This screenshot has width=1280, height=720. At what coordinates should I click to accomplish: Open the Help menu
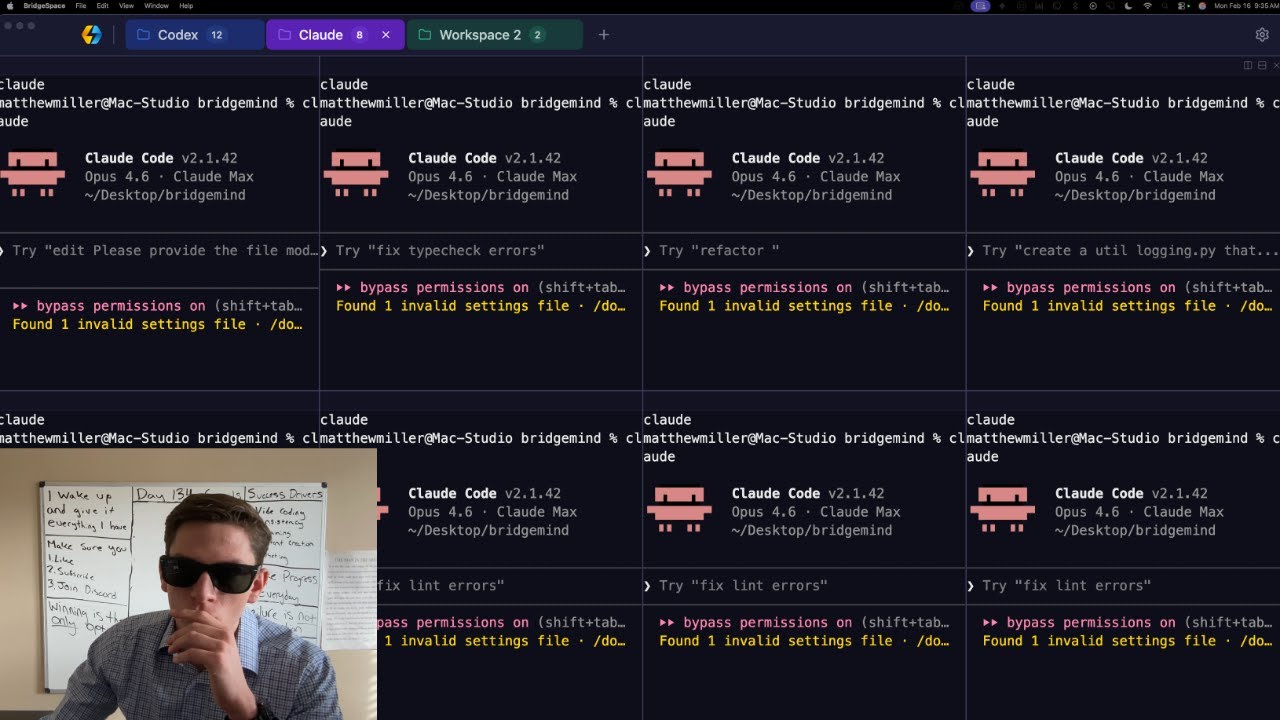pyautogui.click(x=186, y=5)
